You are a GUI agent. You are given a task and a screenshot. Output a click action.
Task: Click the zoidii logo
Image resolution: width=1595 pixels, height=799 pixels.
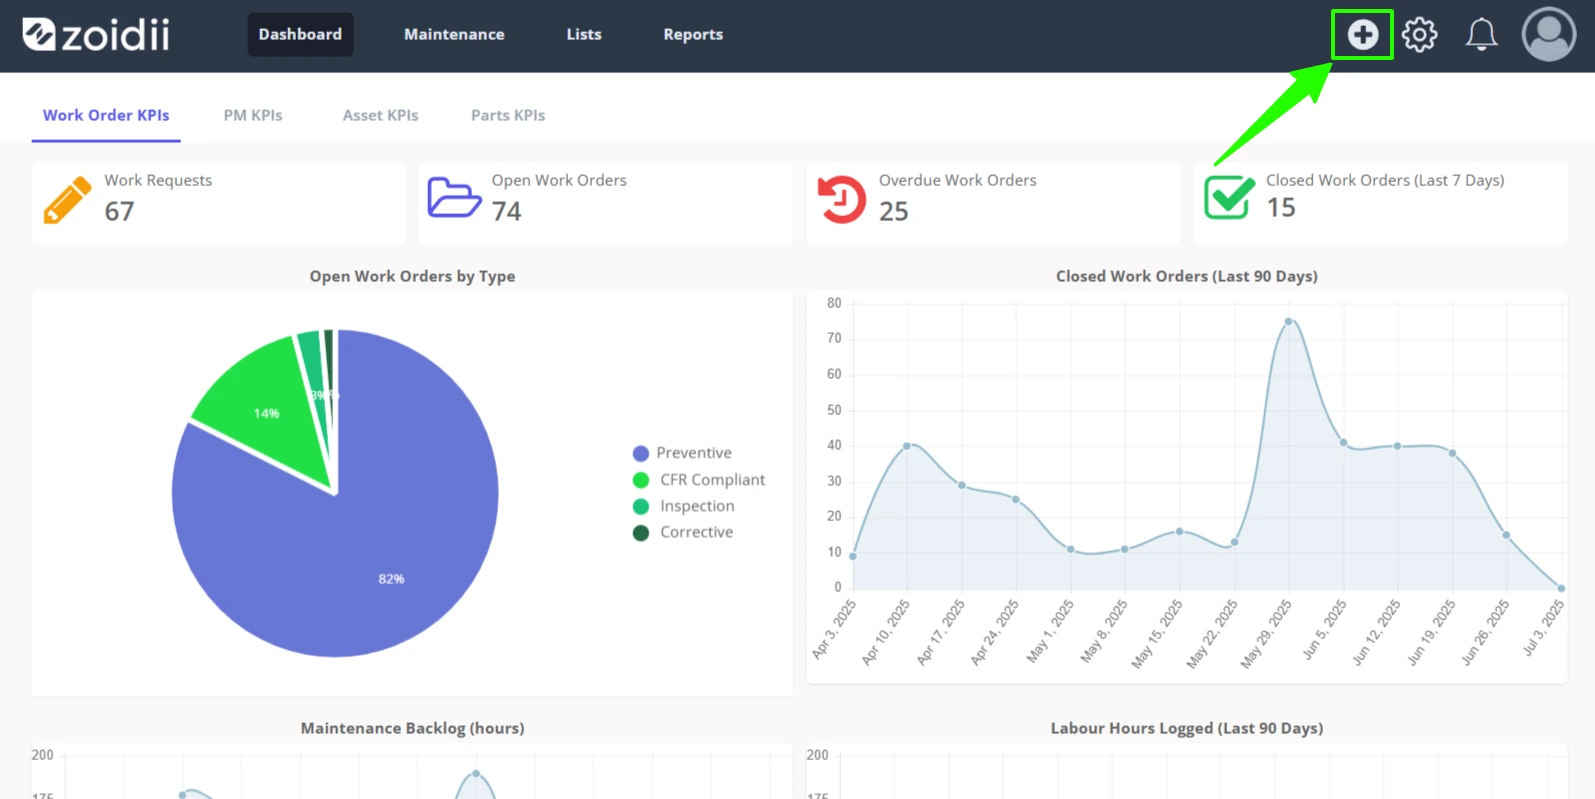tap(96, 34)
